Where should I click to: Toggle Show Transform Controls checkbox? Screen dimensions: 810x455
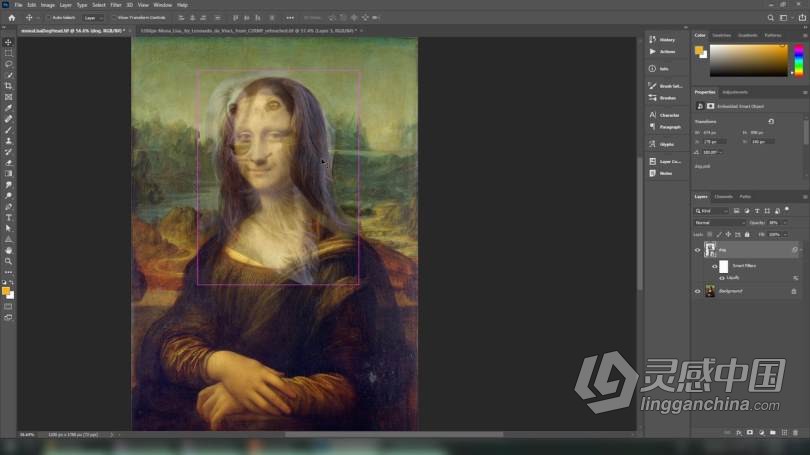(113, 18)
